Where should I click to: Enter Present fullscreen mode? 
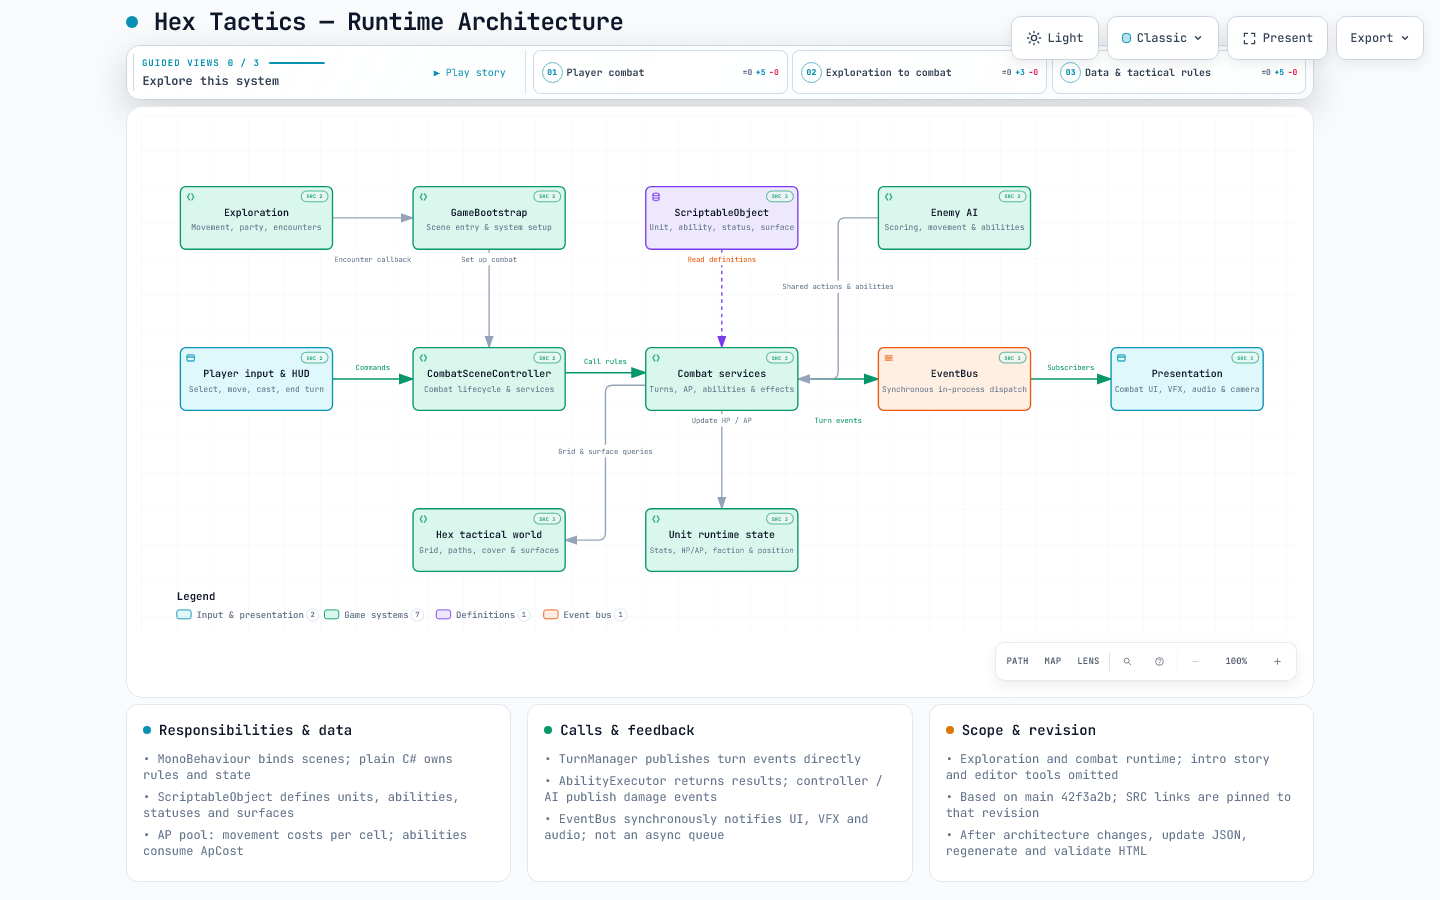(1278, 38)
